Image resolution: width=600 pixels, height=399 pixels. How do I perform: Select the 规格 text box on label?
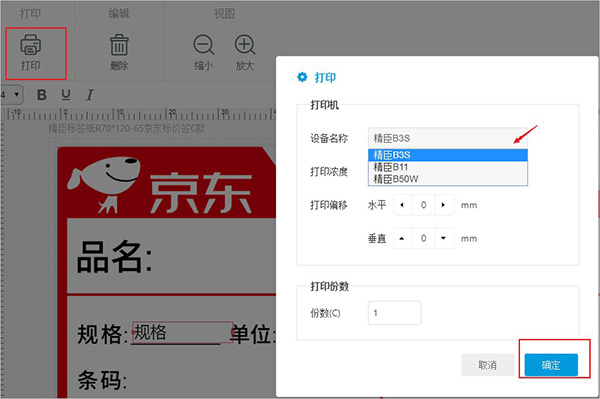coord(183,332)
